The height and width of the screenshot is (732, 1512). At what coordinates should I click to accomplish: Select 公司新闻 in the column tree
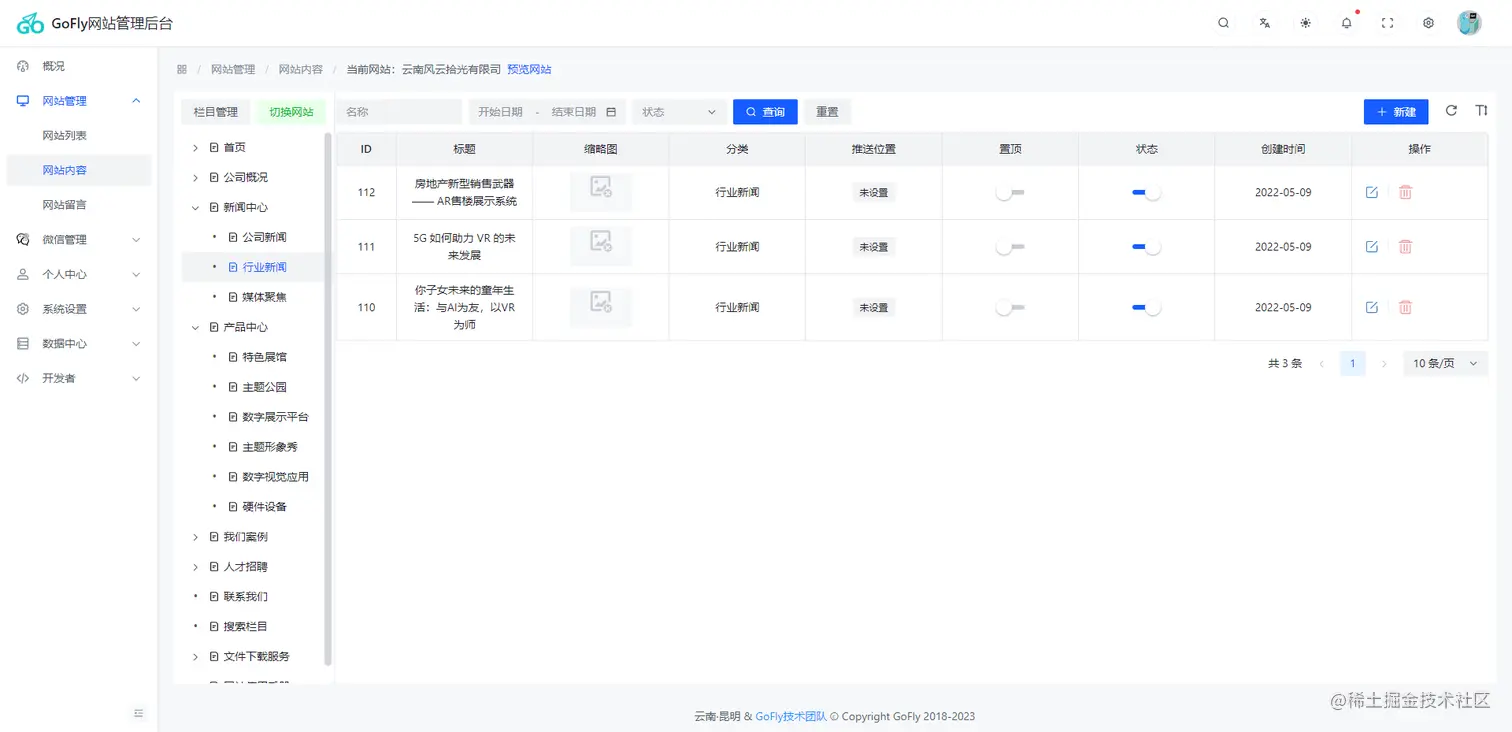(x=264, y=238)
